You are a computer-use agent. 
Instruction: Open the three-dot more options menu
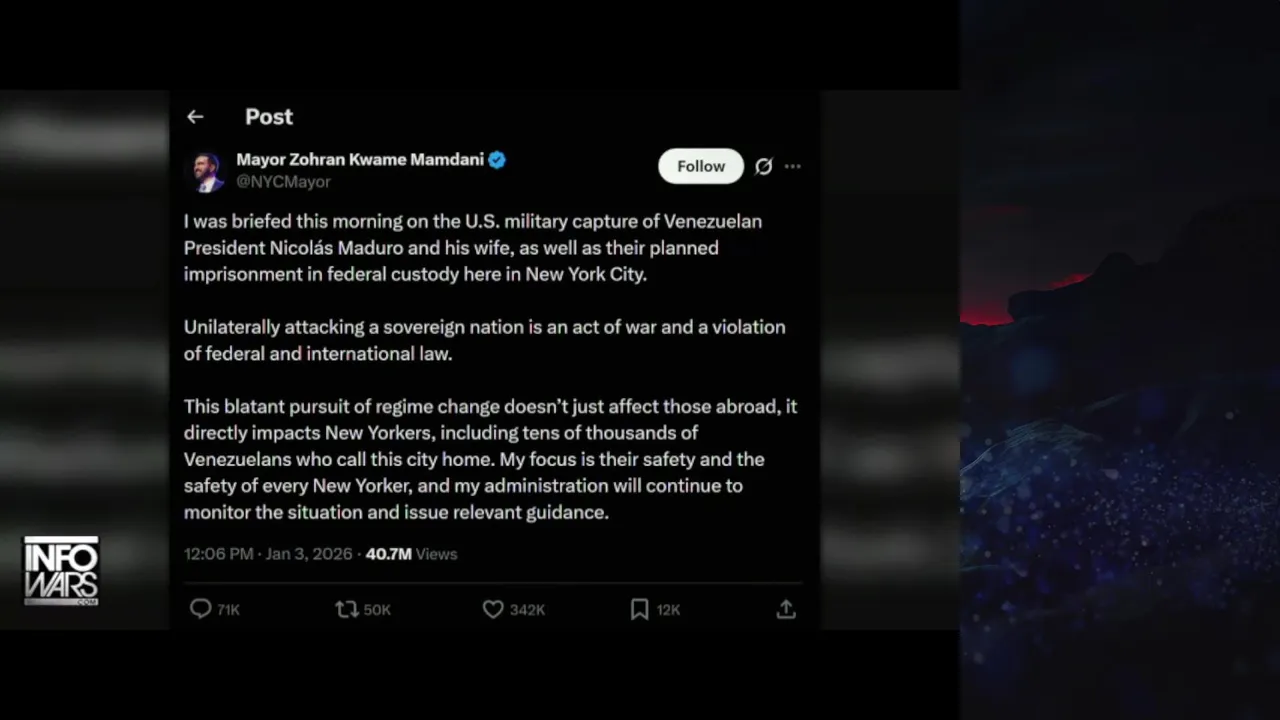793,167
